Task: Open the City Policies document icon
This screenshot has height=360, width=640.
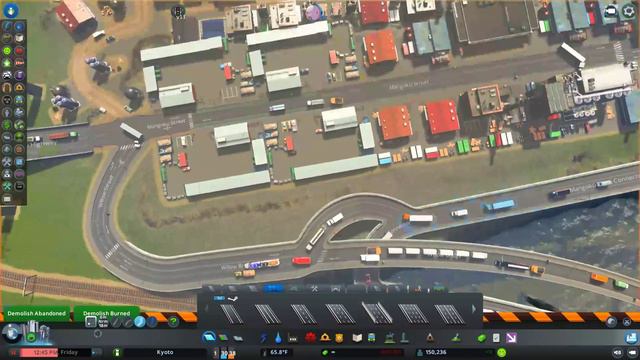Action: pos(496,338)
